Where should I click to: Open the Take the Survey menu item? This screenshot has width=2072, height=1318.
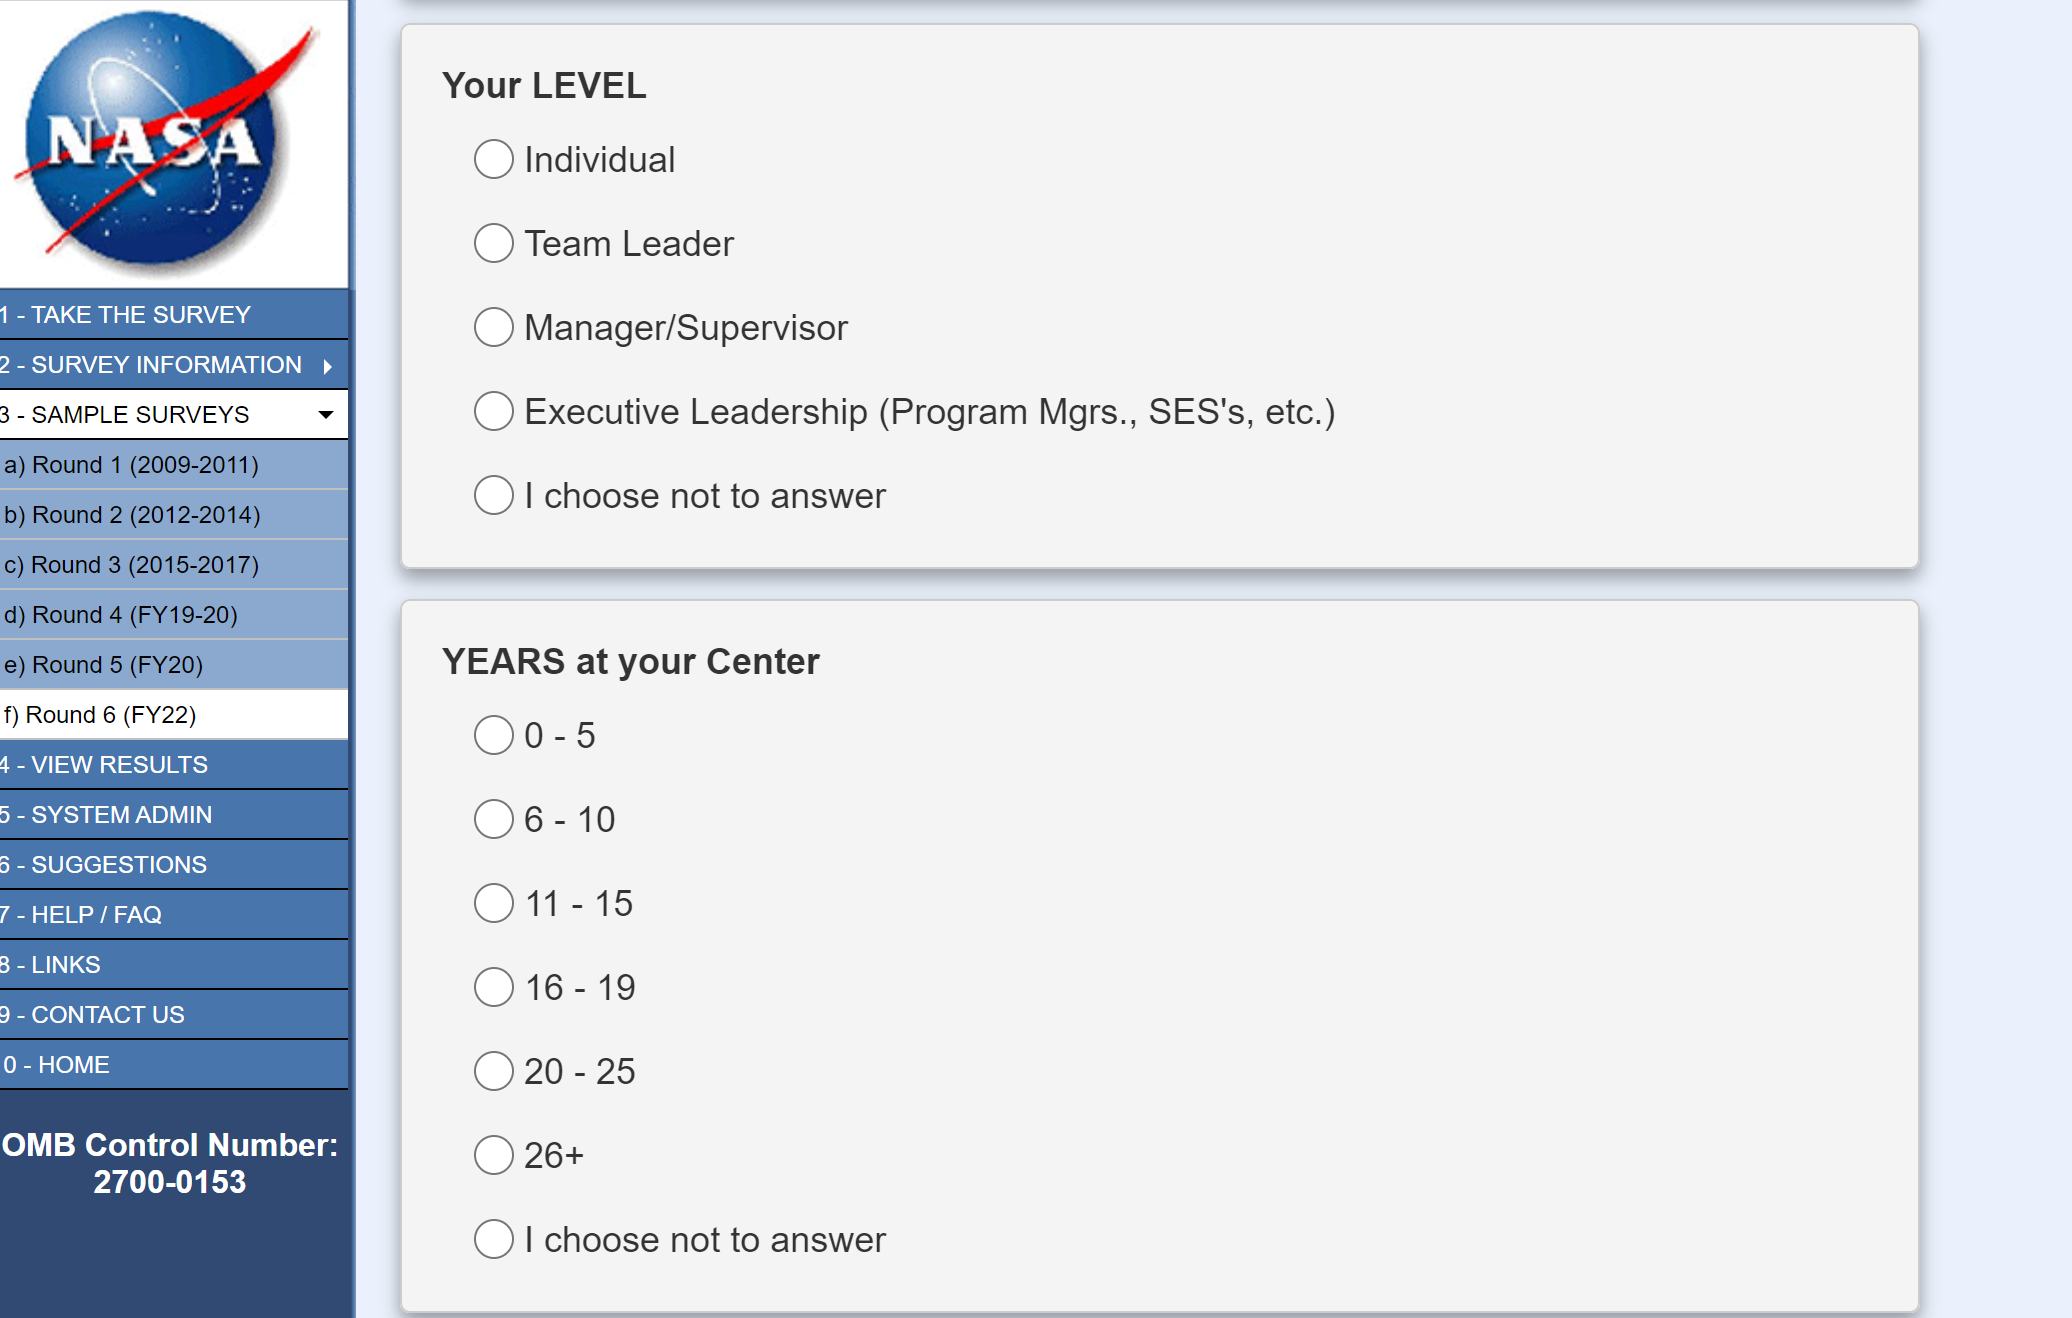tap(140, 315)
